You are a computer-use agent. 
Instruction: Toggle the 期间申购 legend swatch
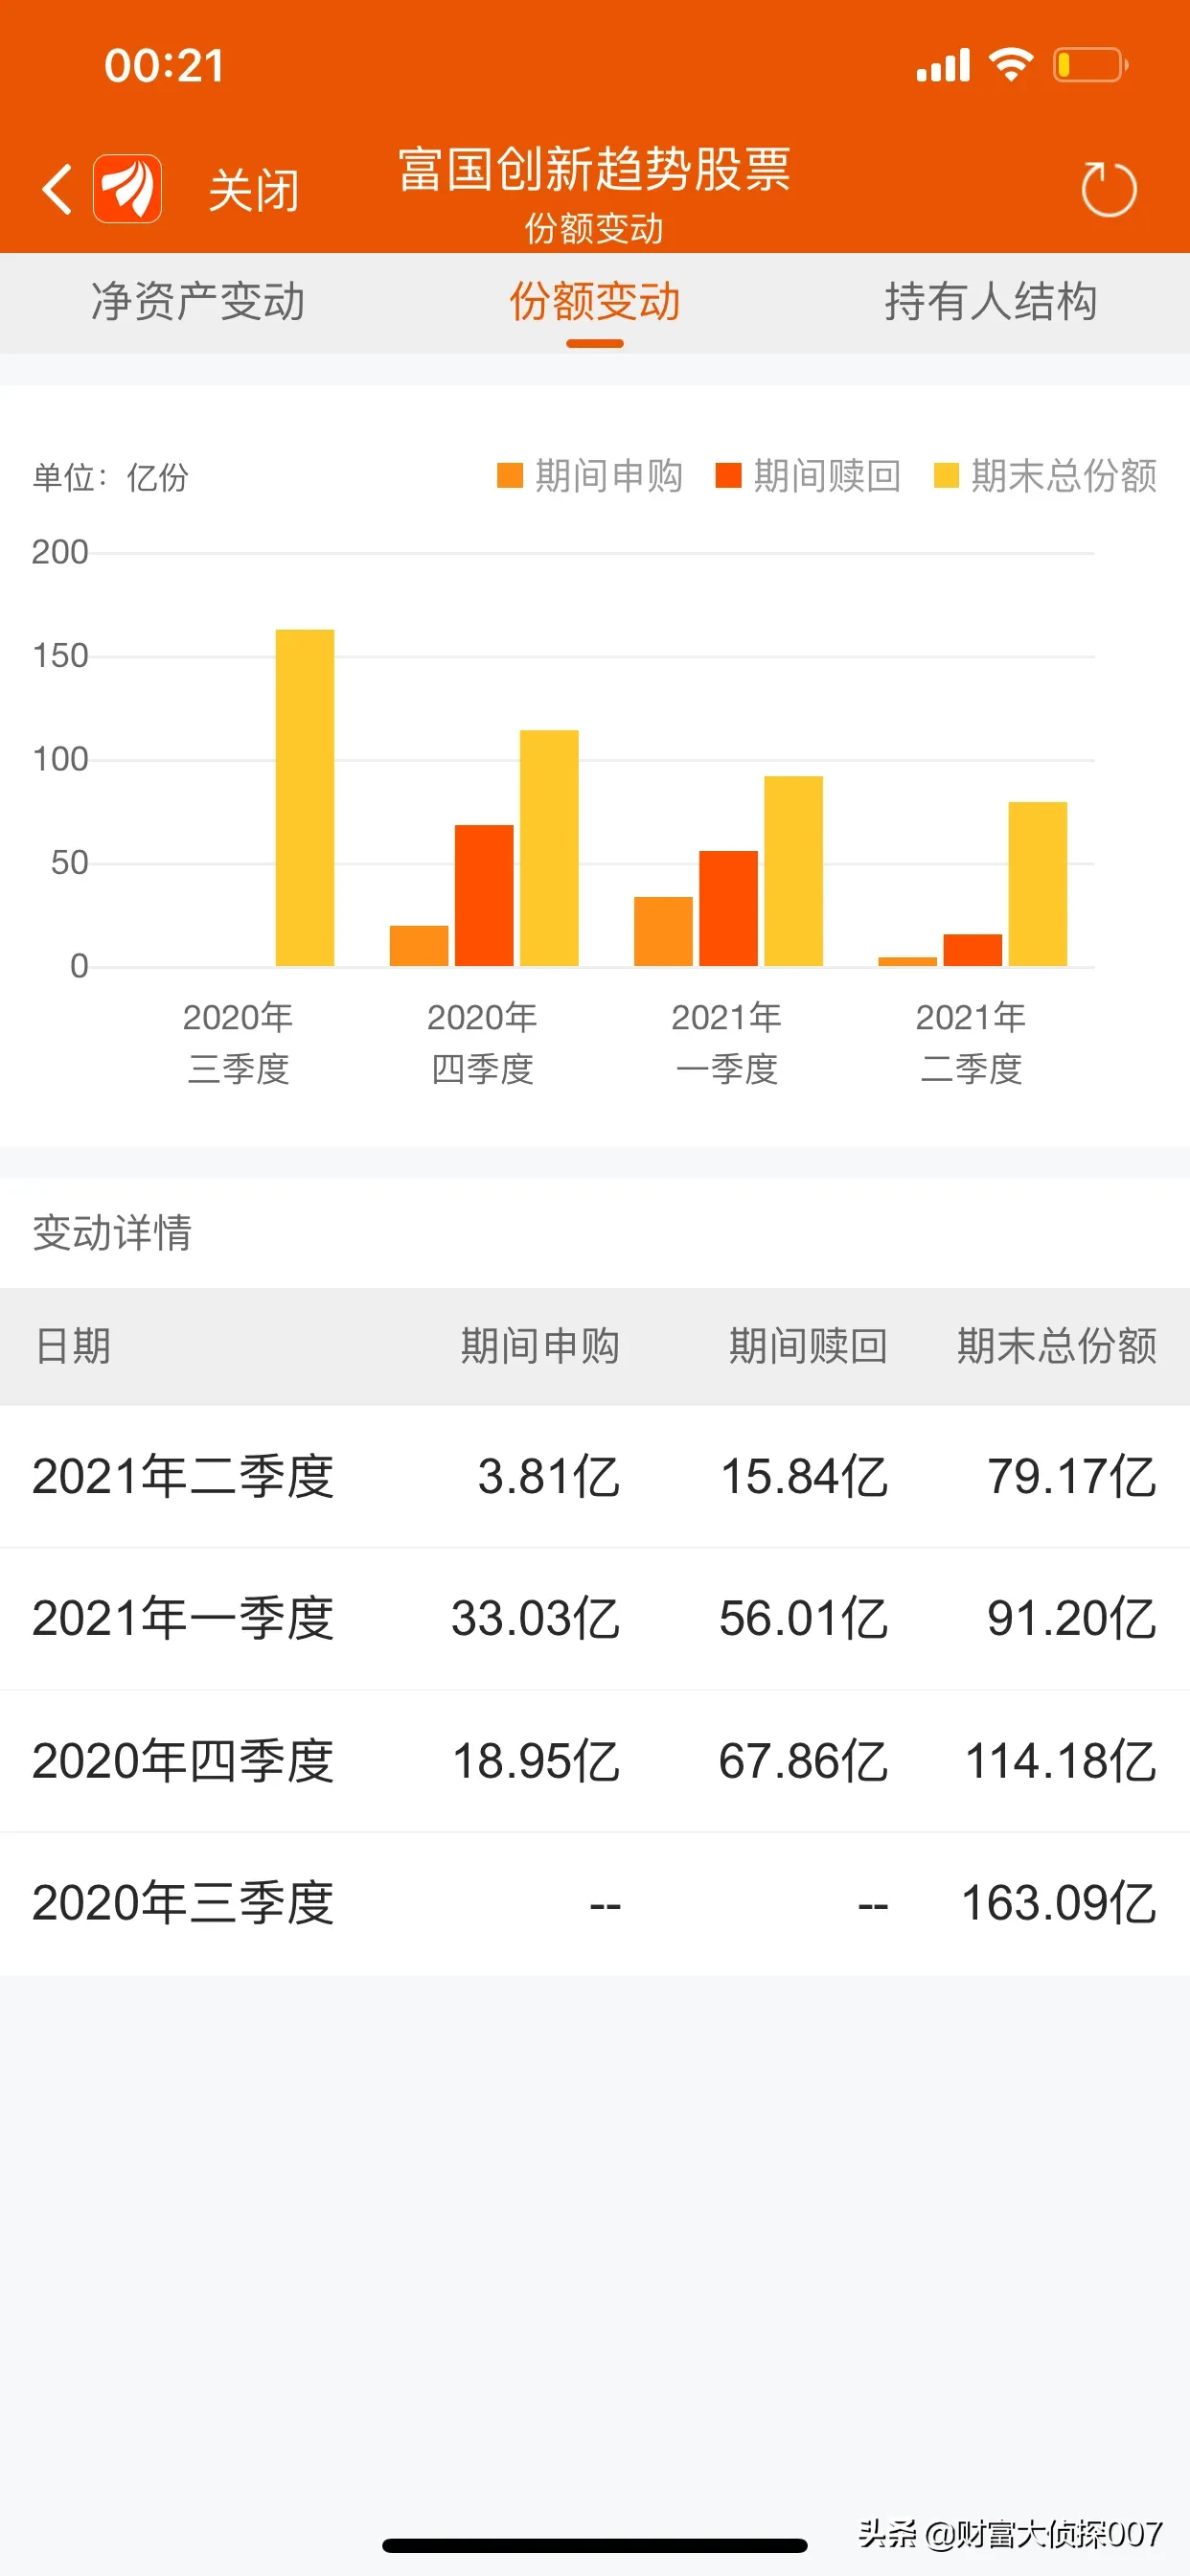pos(510,476)
